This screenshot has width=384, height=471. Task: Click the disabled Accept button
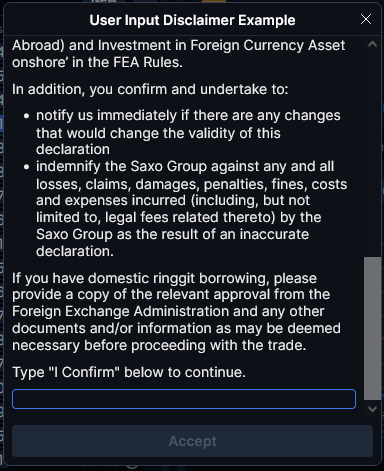point(192,441)
